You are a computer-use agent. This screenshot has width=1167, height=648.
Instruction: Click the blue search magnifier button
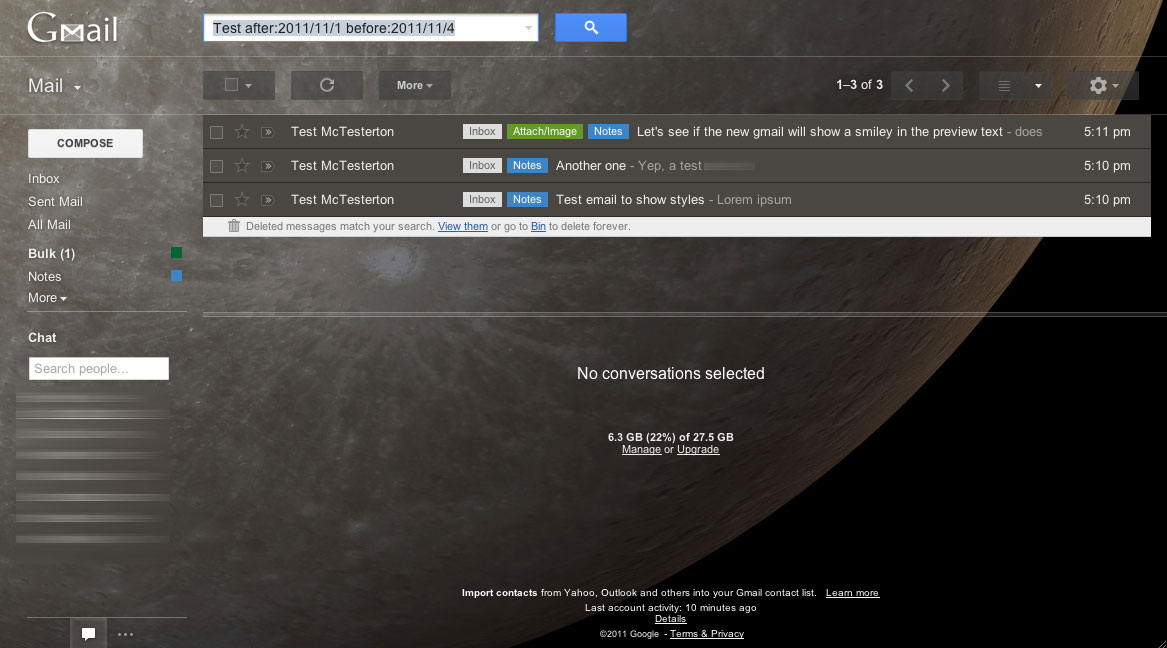(x=591, y=28)
